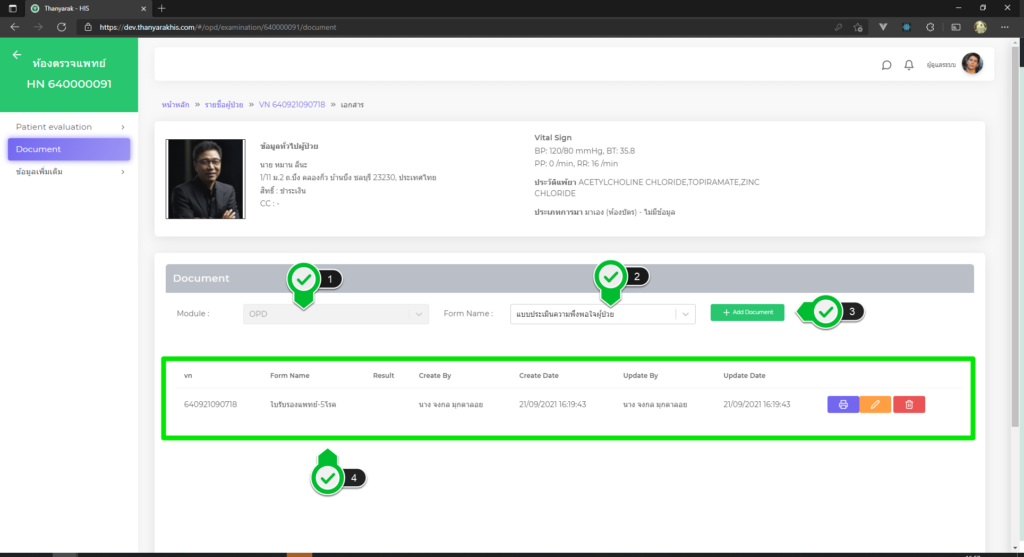Open the chat messages icon
1024x557 pixels.
click(886, 65)
